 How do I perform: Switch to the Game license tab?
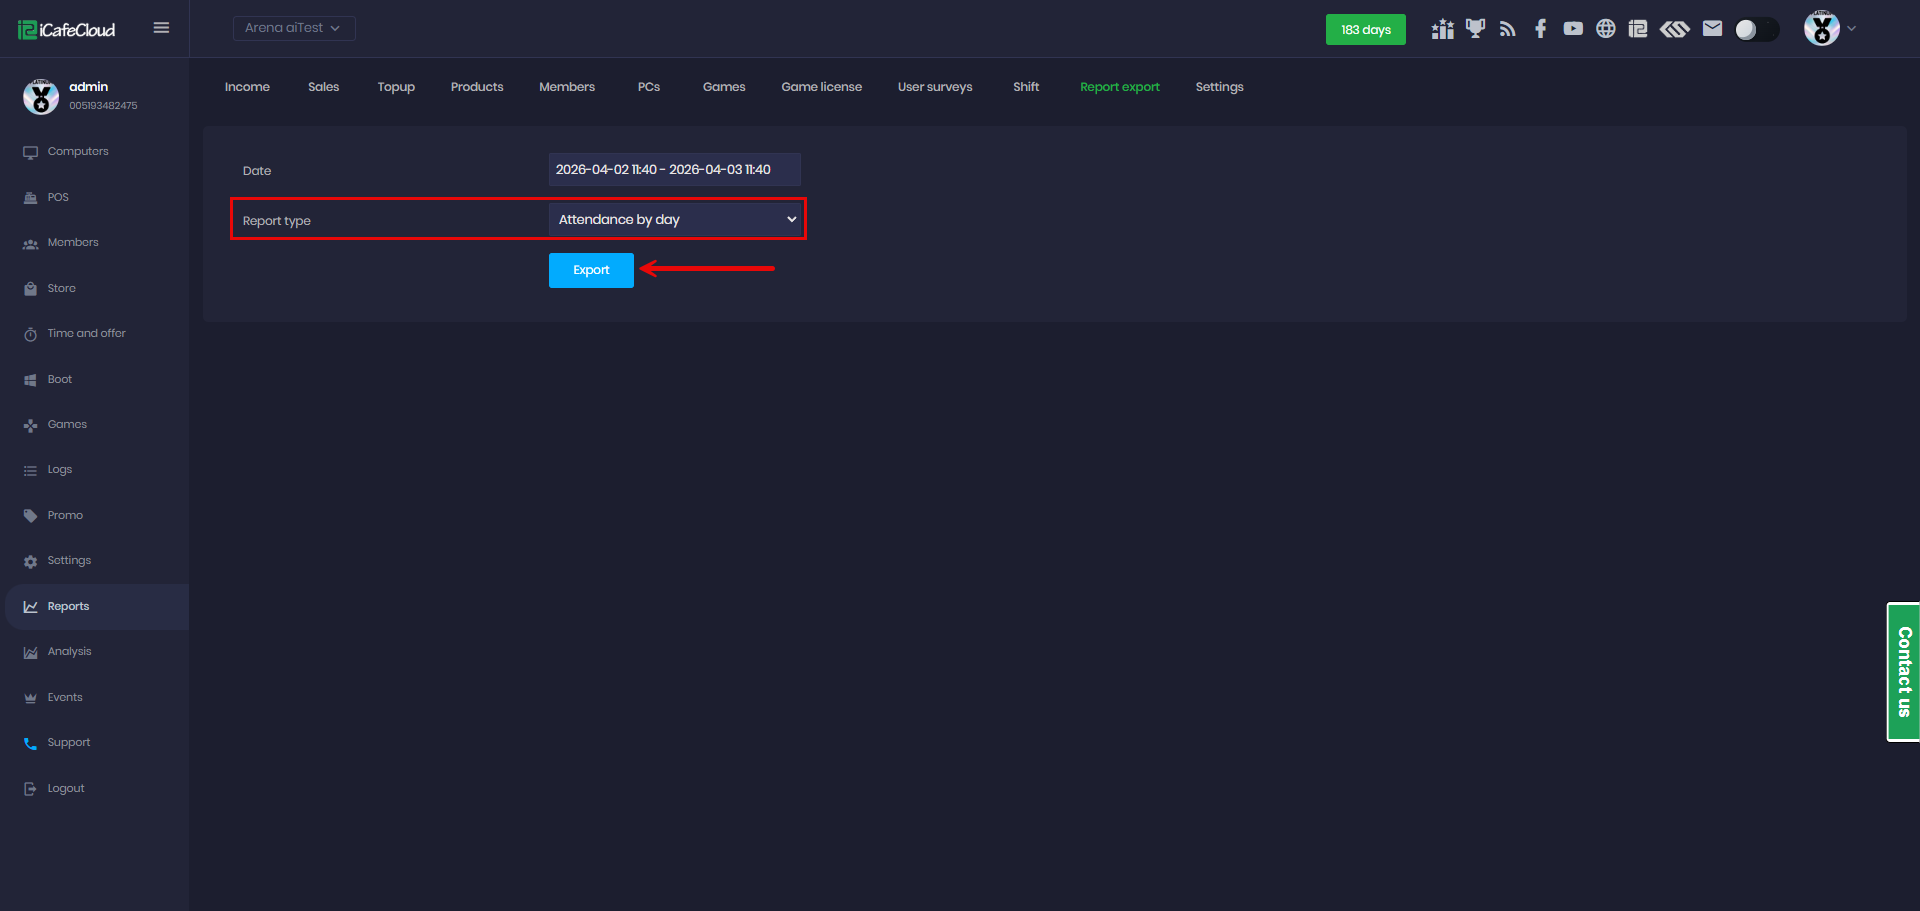tap(821, 87)
